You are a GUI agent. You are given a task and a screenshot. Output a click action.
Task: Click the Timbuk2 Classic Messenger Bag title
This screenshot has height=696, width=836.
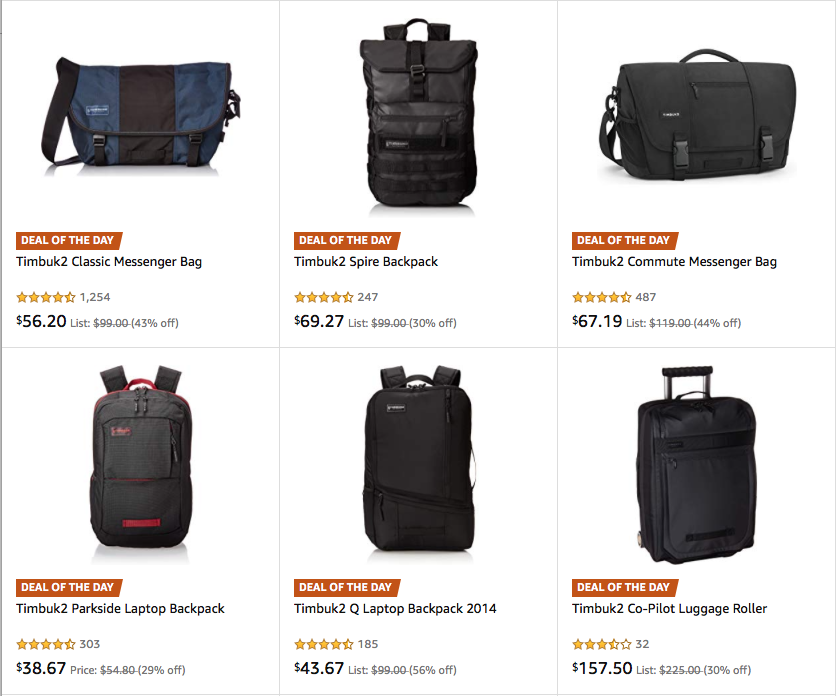(109, 262)
